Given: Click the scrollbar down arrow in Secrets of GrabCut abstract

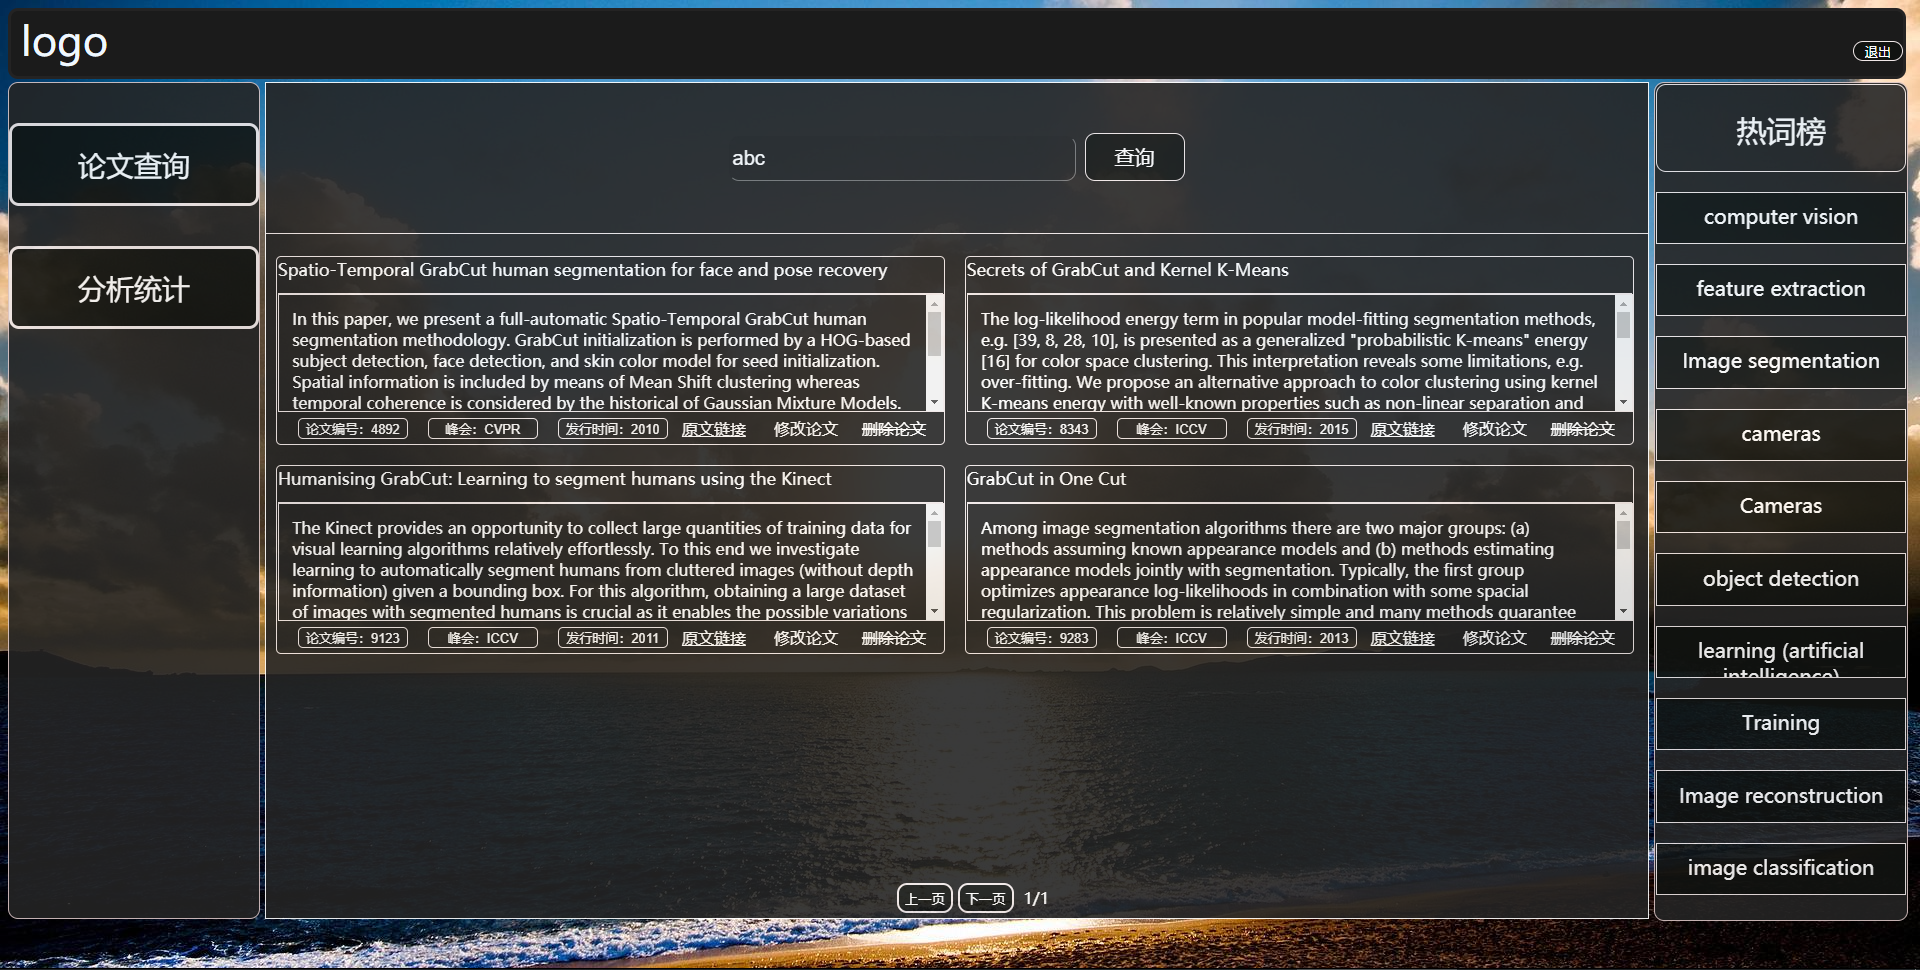Looking at the screenshot, I should click(x=1623, y=402).
